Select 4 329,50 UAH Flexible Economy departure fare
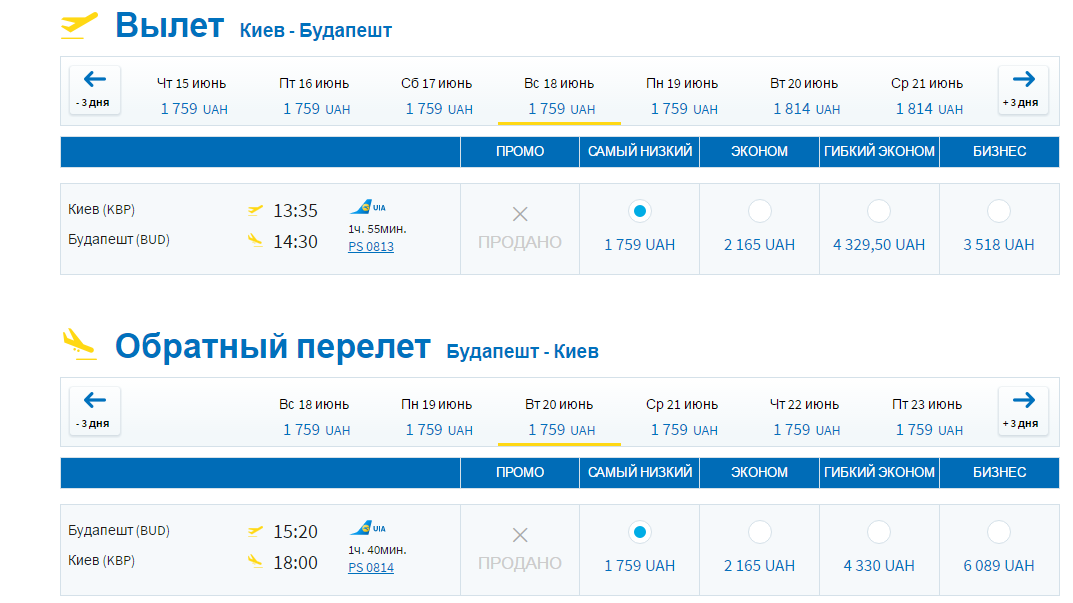The image size is (1073, 603). pyautogui.click(x=879, y=211)
